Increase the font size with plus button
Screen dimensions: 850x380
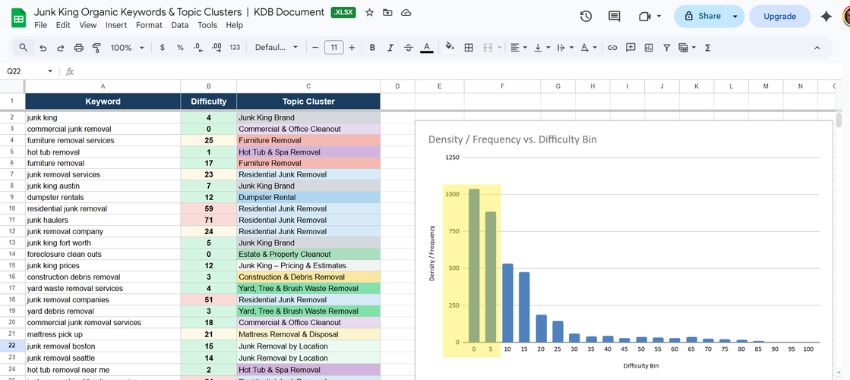pyautogui.click(x=352, y=48)
